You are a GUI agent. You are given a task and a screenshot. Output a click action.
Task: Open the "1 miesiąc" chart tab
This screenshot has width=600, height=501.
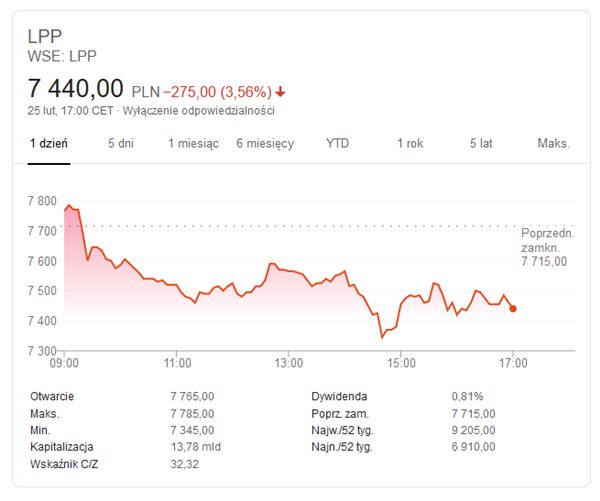point(193,143)
